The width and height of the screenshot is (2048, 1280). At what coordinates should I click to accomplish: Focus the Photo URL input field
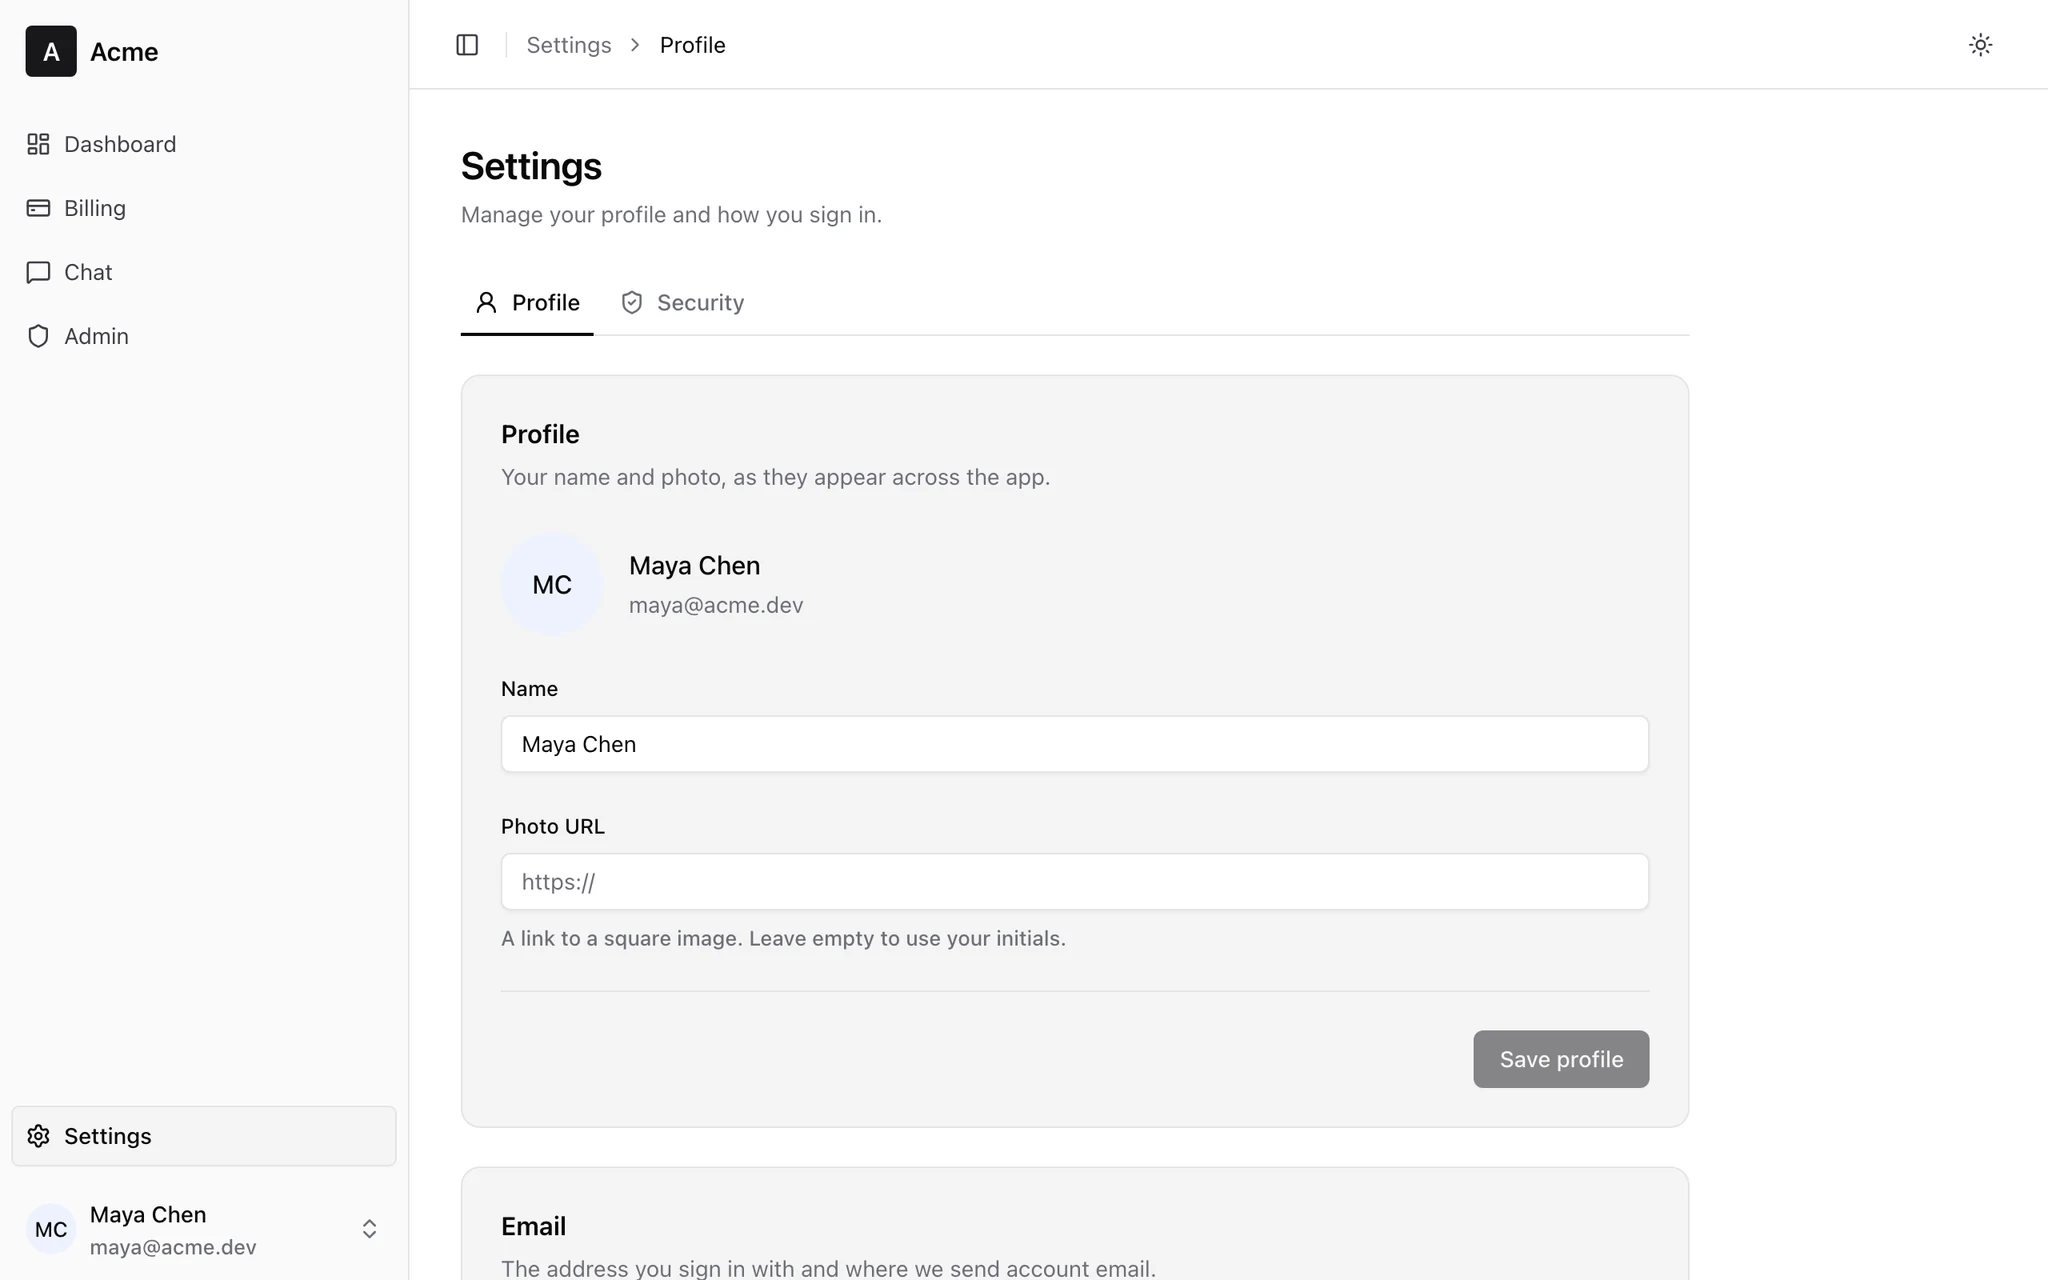tap(1075, 882)
